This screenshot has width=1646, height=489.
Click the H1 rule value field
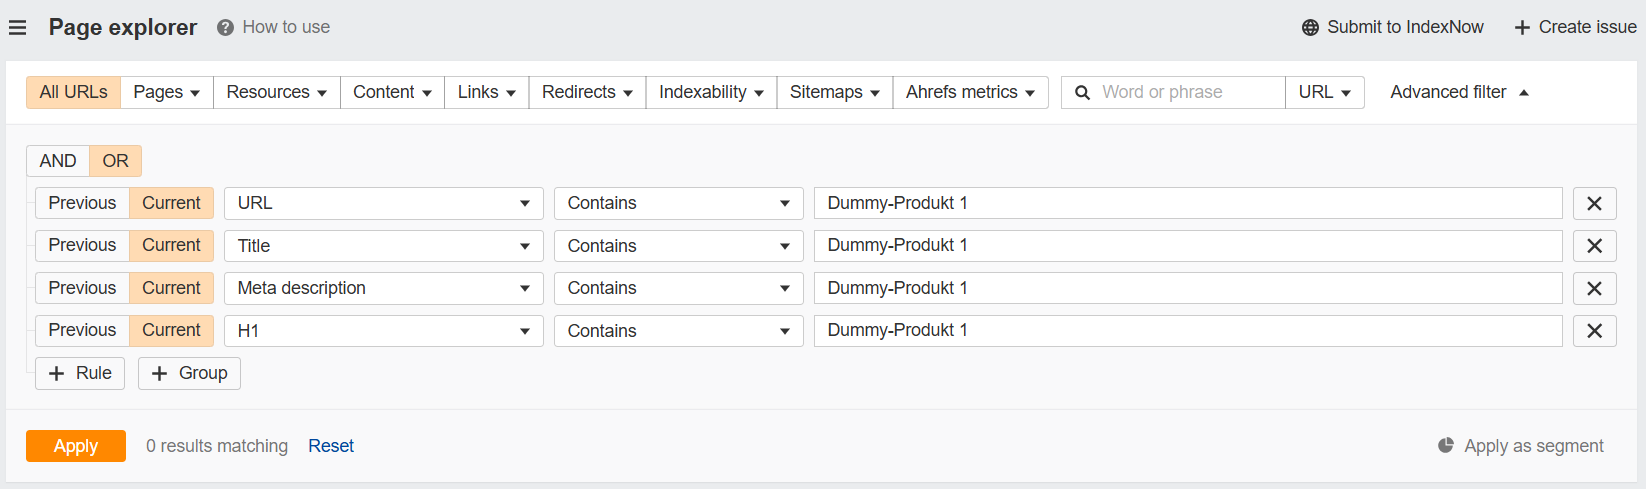(1188, 331)
